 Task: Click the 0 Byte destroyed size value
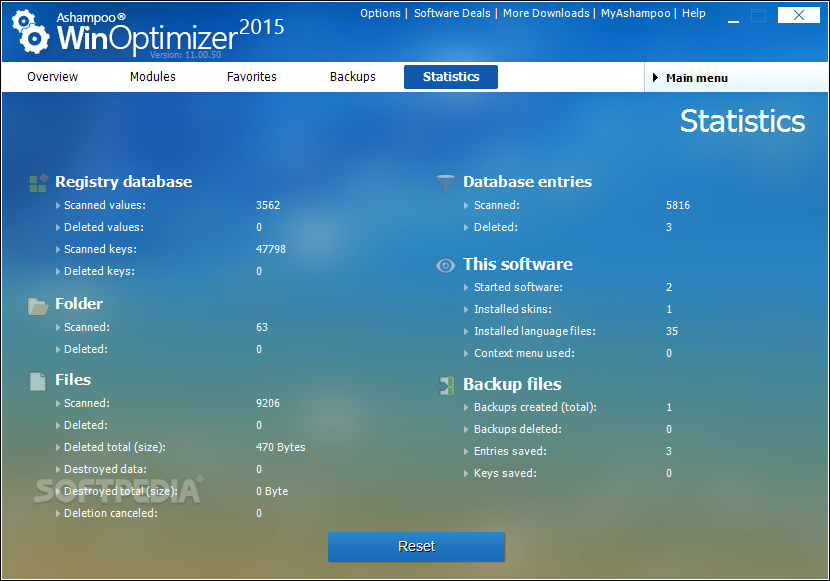pyautogui.click(x=272, y=492)
